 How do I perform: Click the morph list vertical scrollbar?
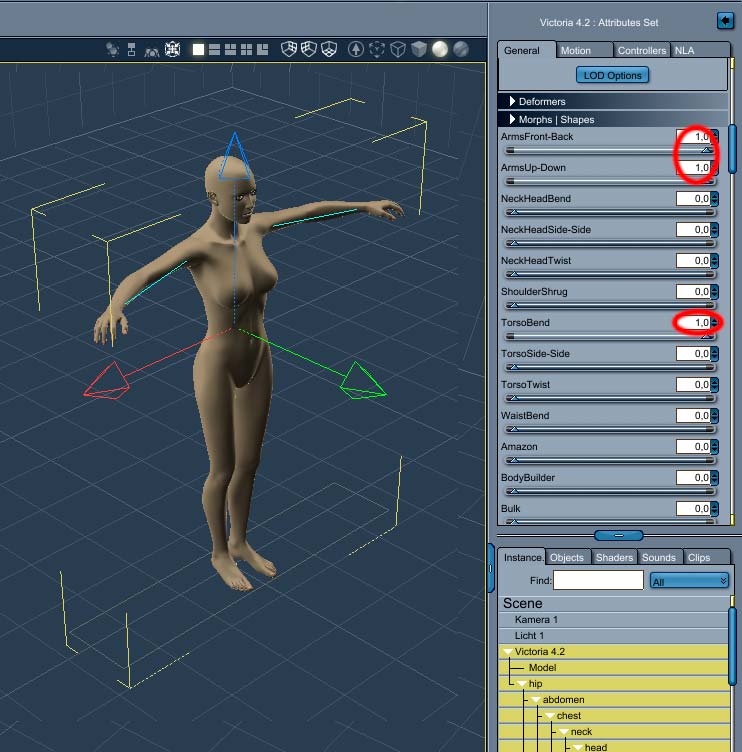[x=732, y=149]
